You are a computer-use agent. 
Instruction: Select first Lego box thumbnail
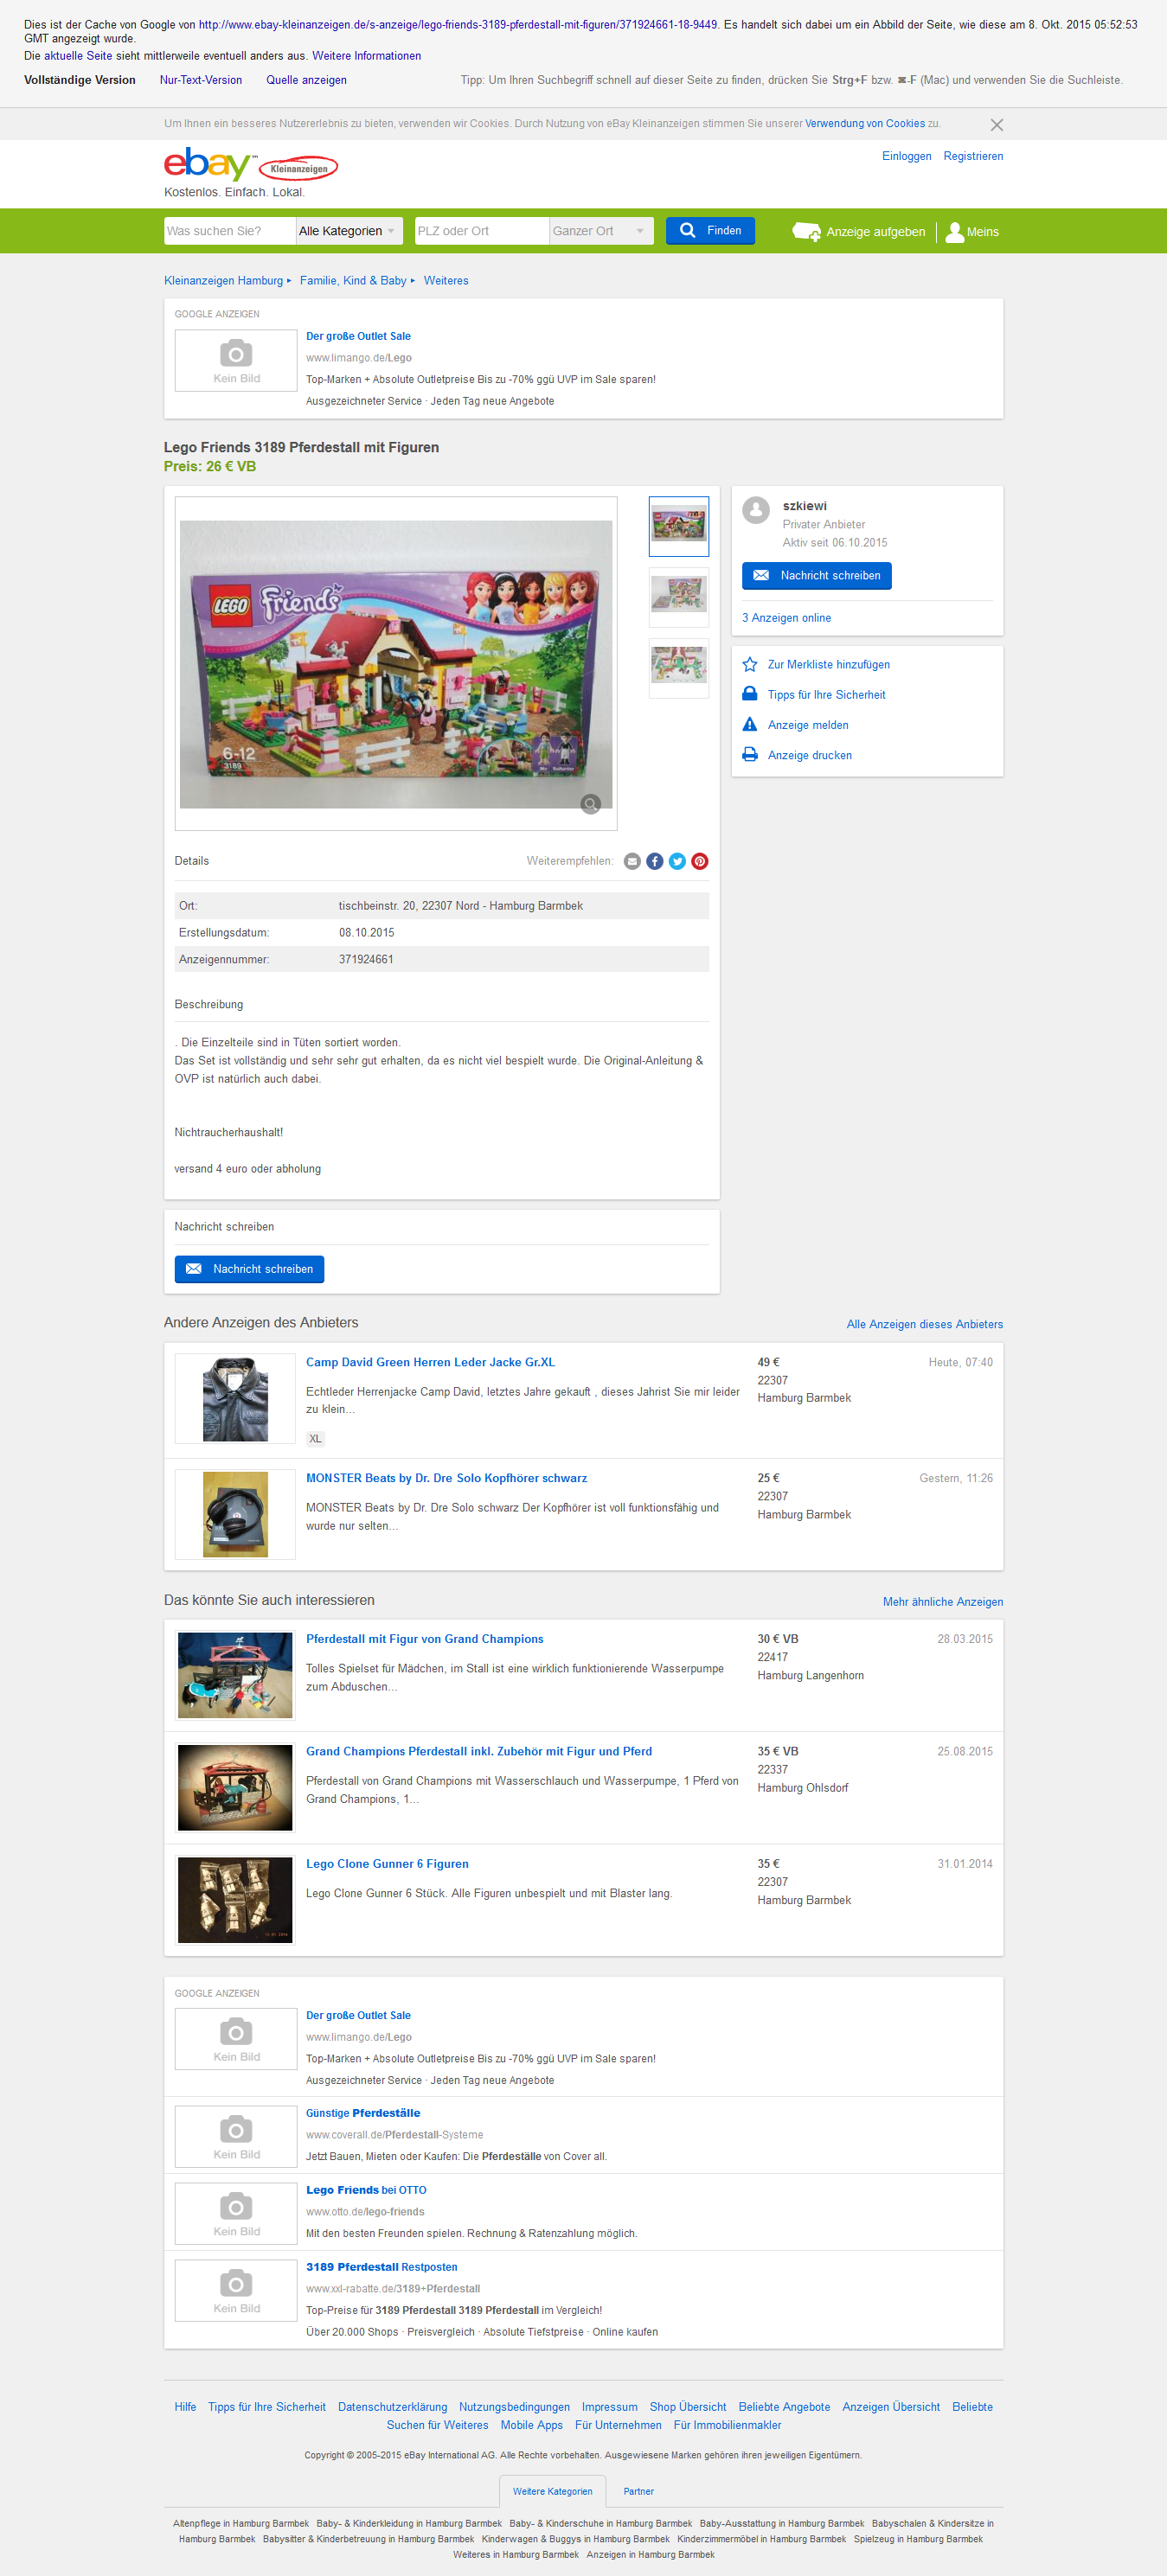pyautogui.click(x=679, y=526)
